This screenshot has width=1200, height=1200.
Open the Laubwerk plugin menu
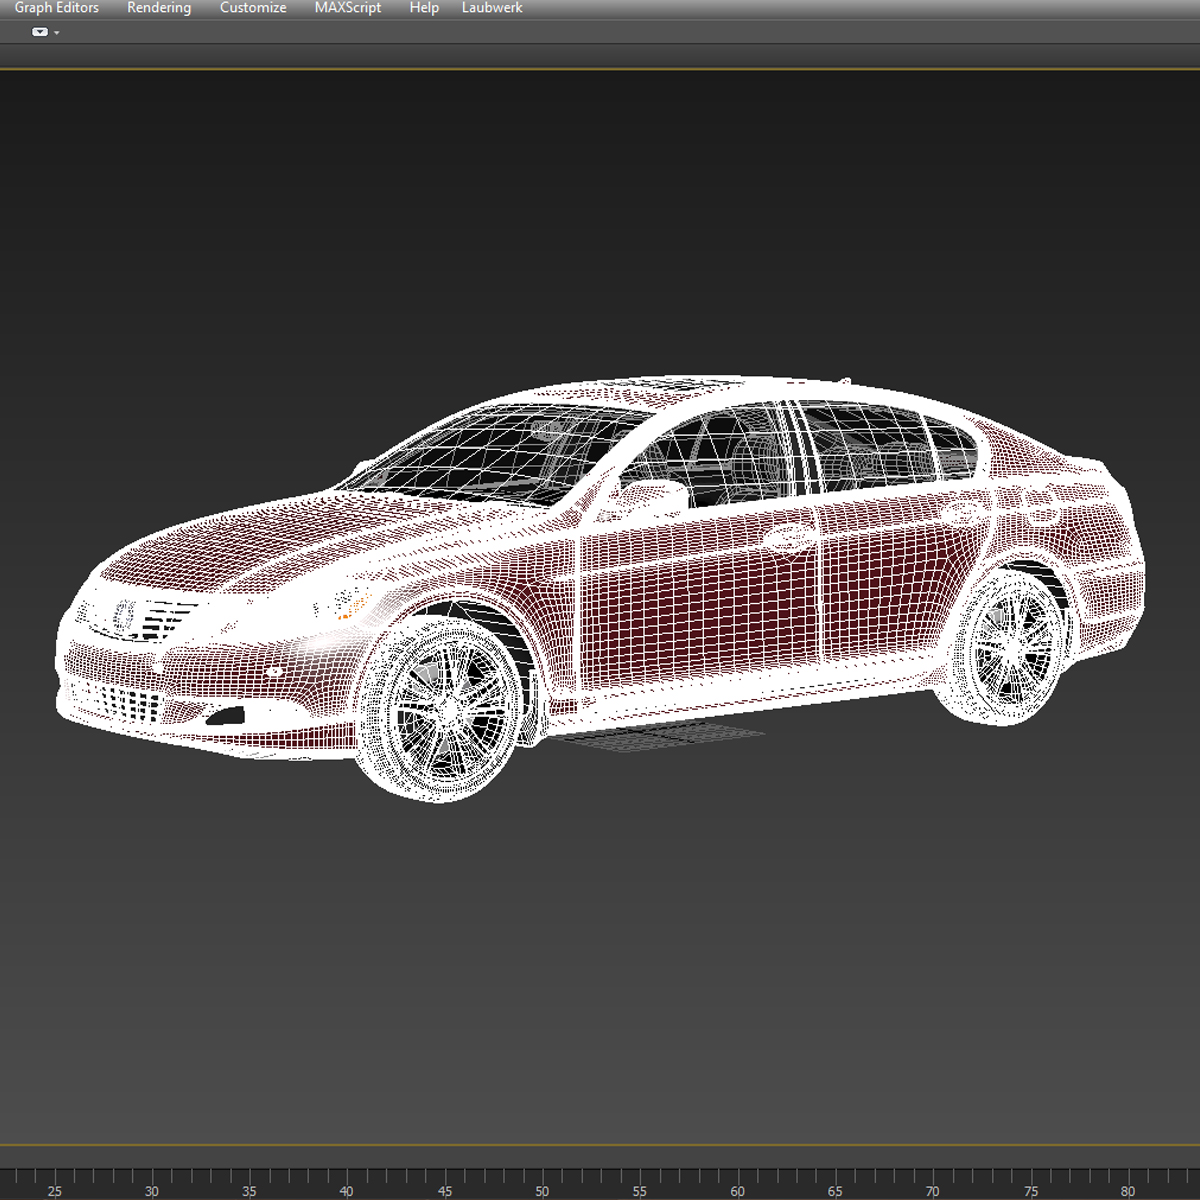[491, 8]
